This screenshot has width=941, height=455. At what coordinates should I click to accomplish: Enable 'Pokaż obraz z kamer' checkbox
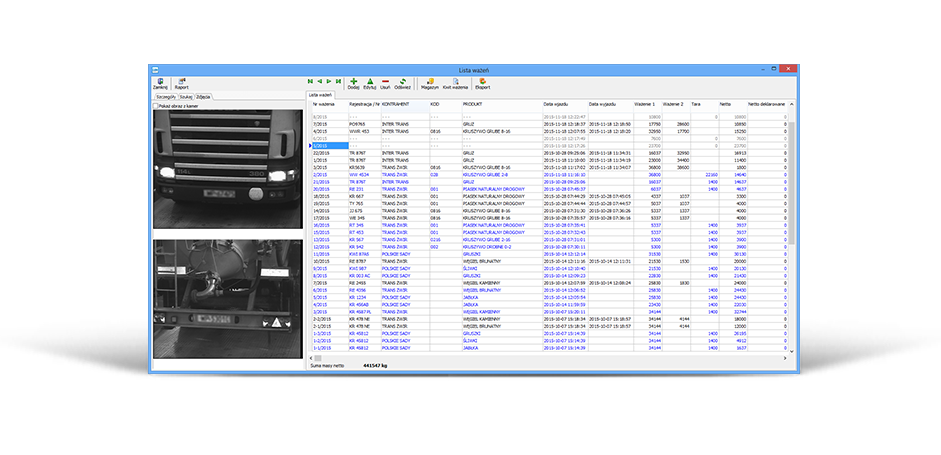point(155,104)
